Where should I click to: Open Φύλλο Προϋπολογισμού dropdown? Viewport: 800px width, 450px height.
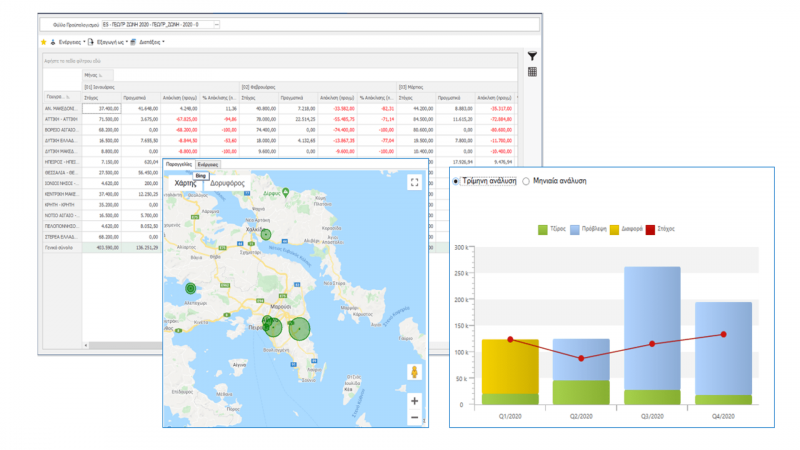216,24
